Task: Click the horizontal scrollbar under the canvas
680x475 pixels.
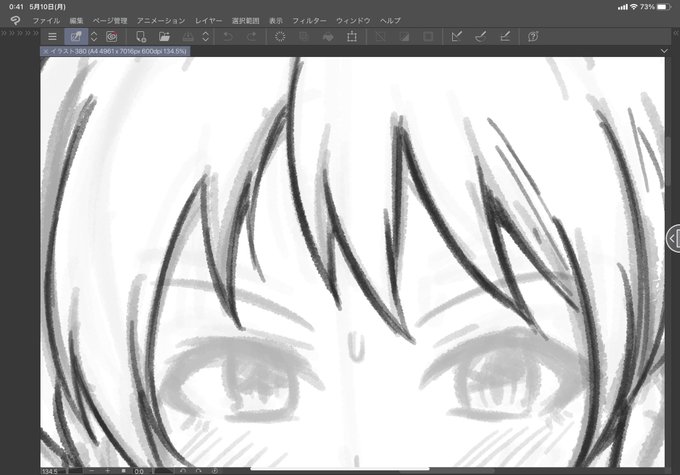Action: (x=447, y=470)
